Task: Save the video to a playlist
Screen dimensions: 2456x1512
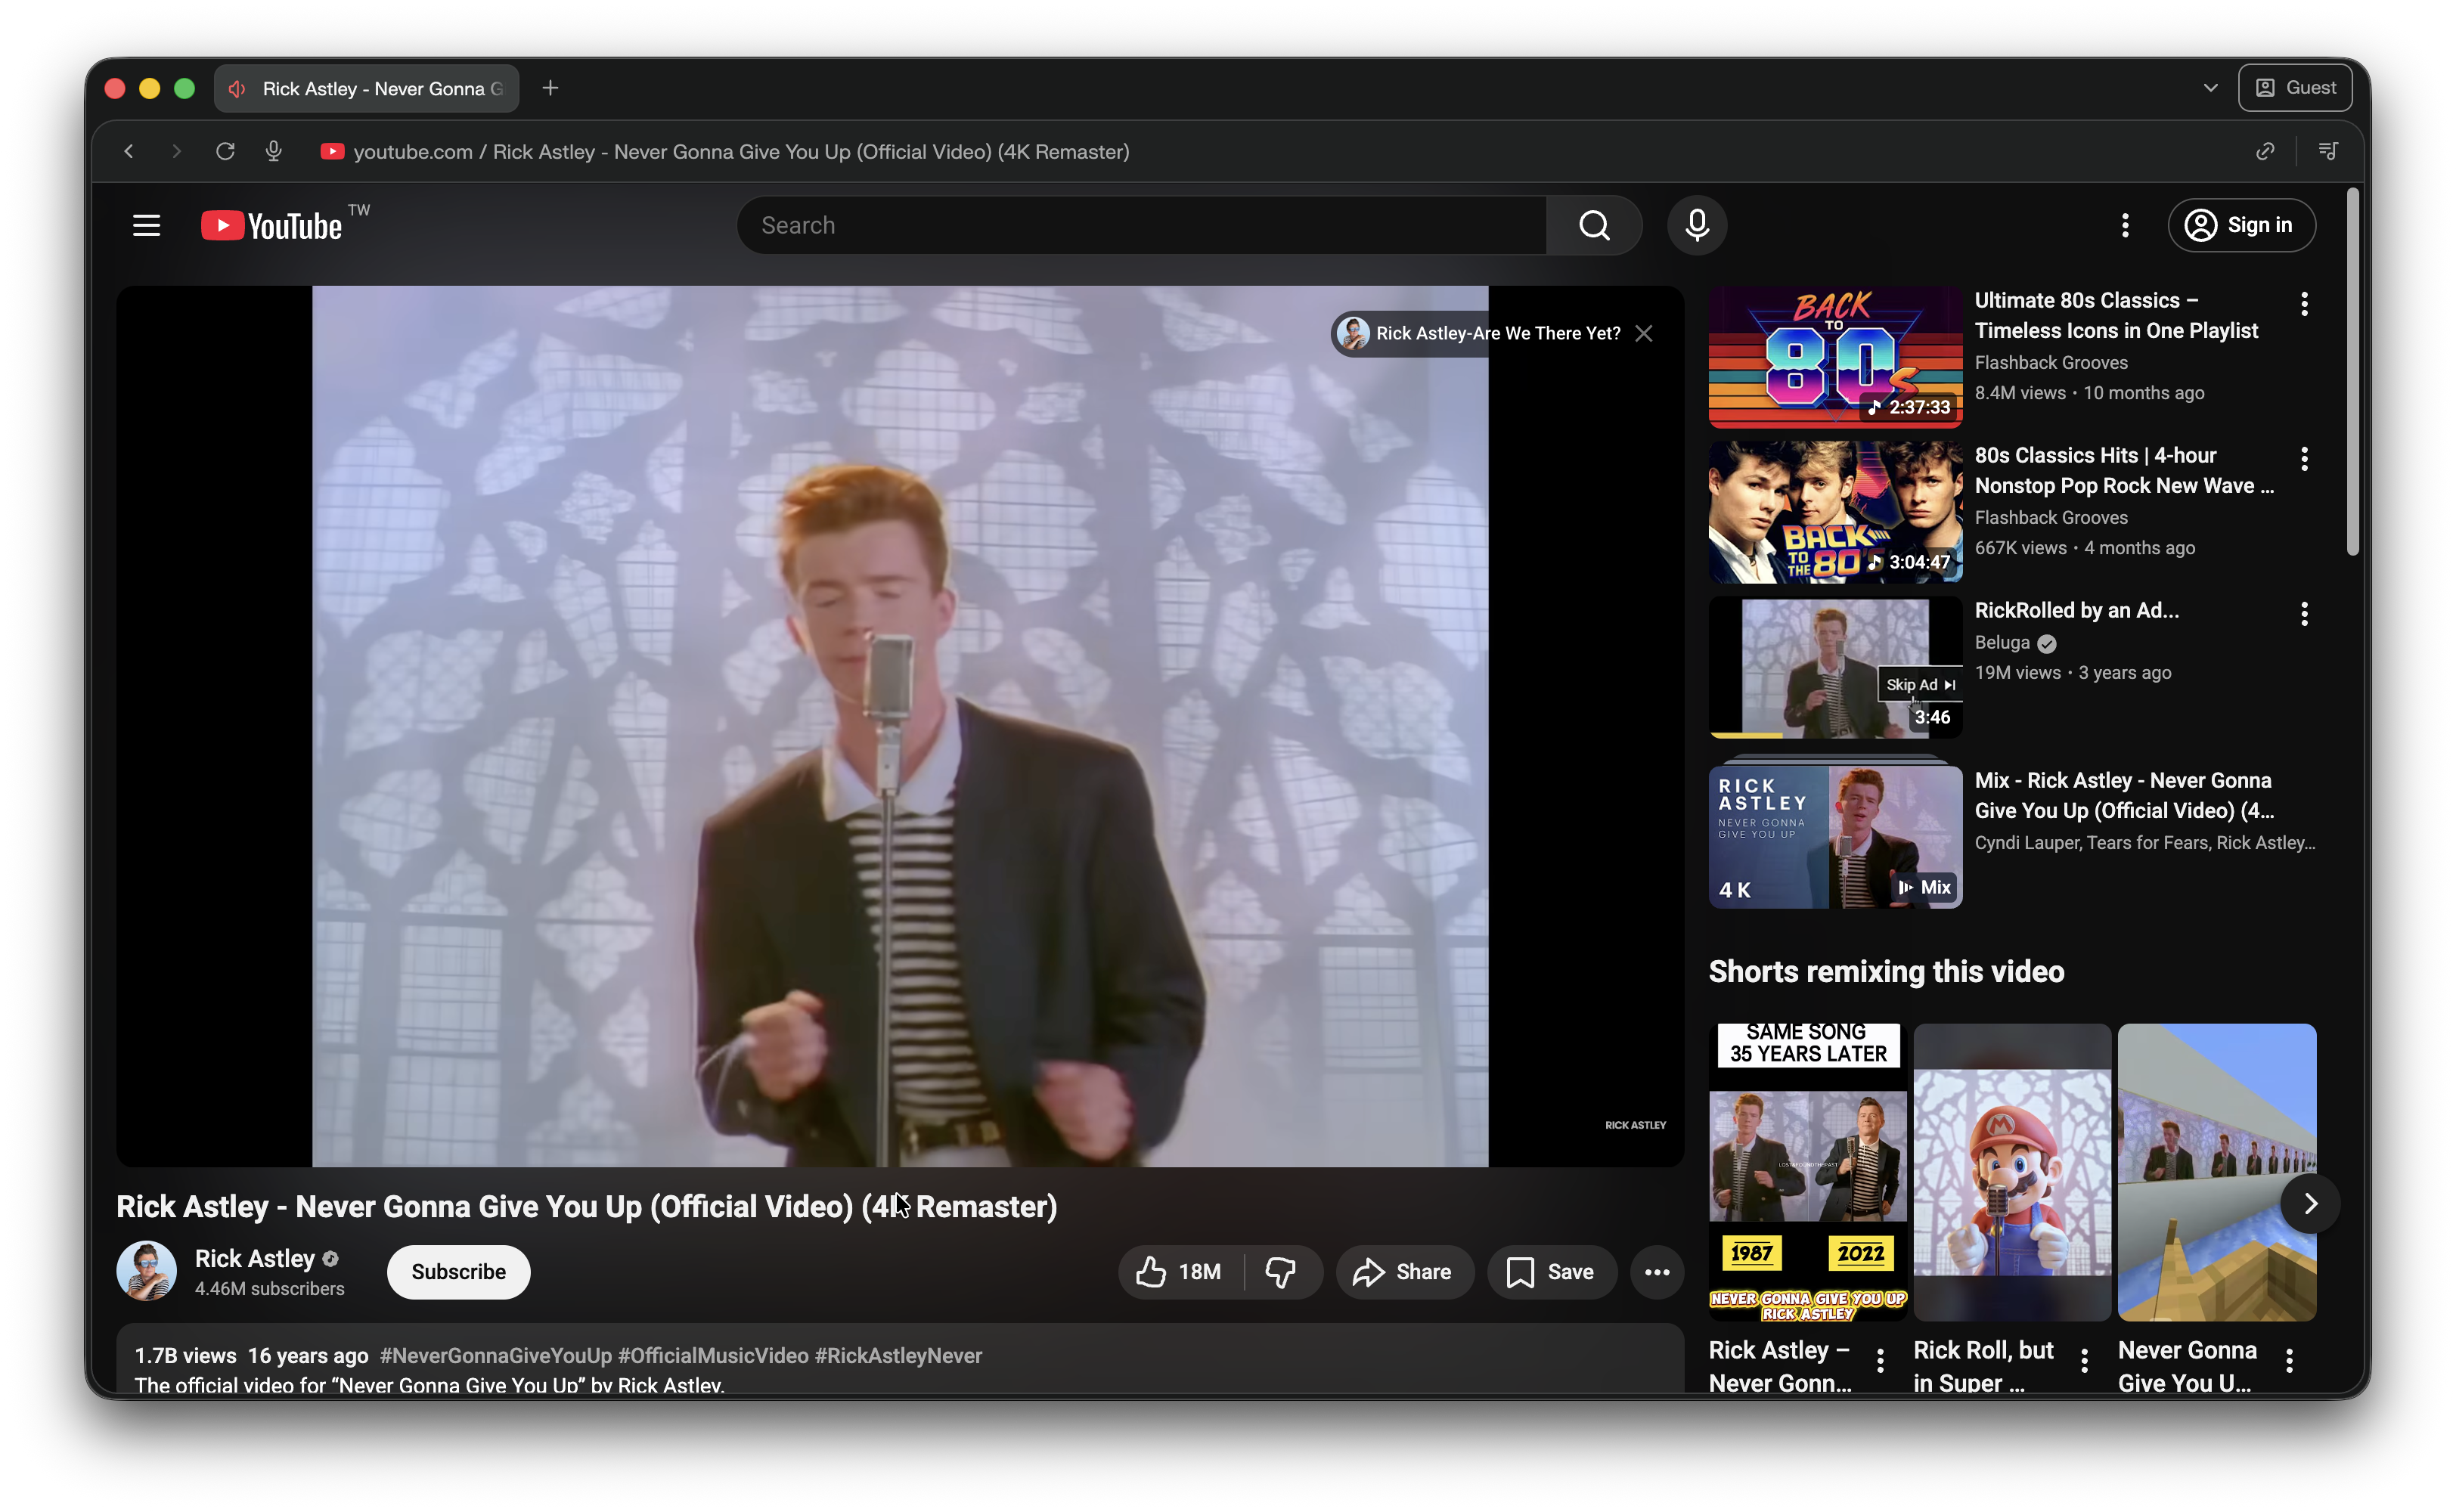Action: (x=1551, y=1271)
